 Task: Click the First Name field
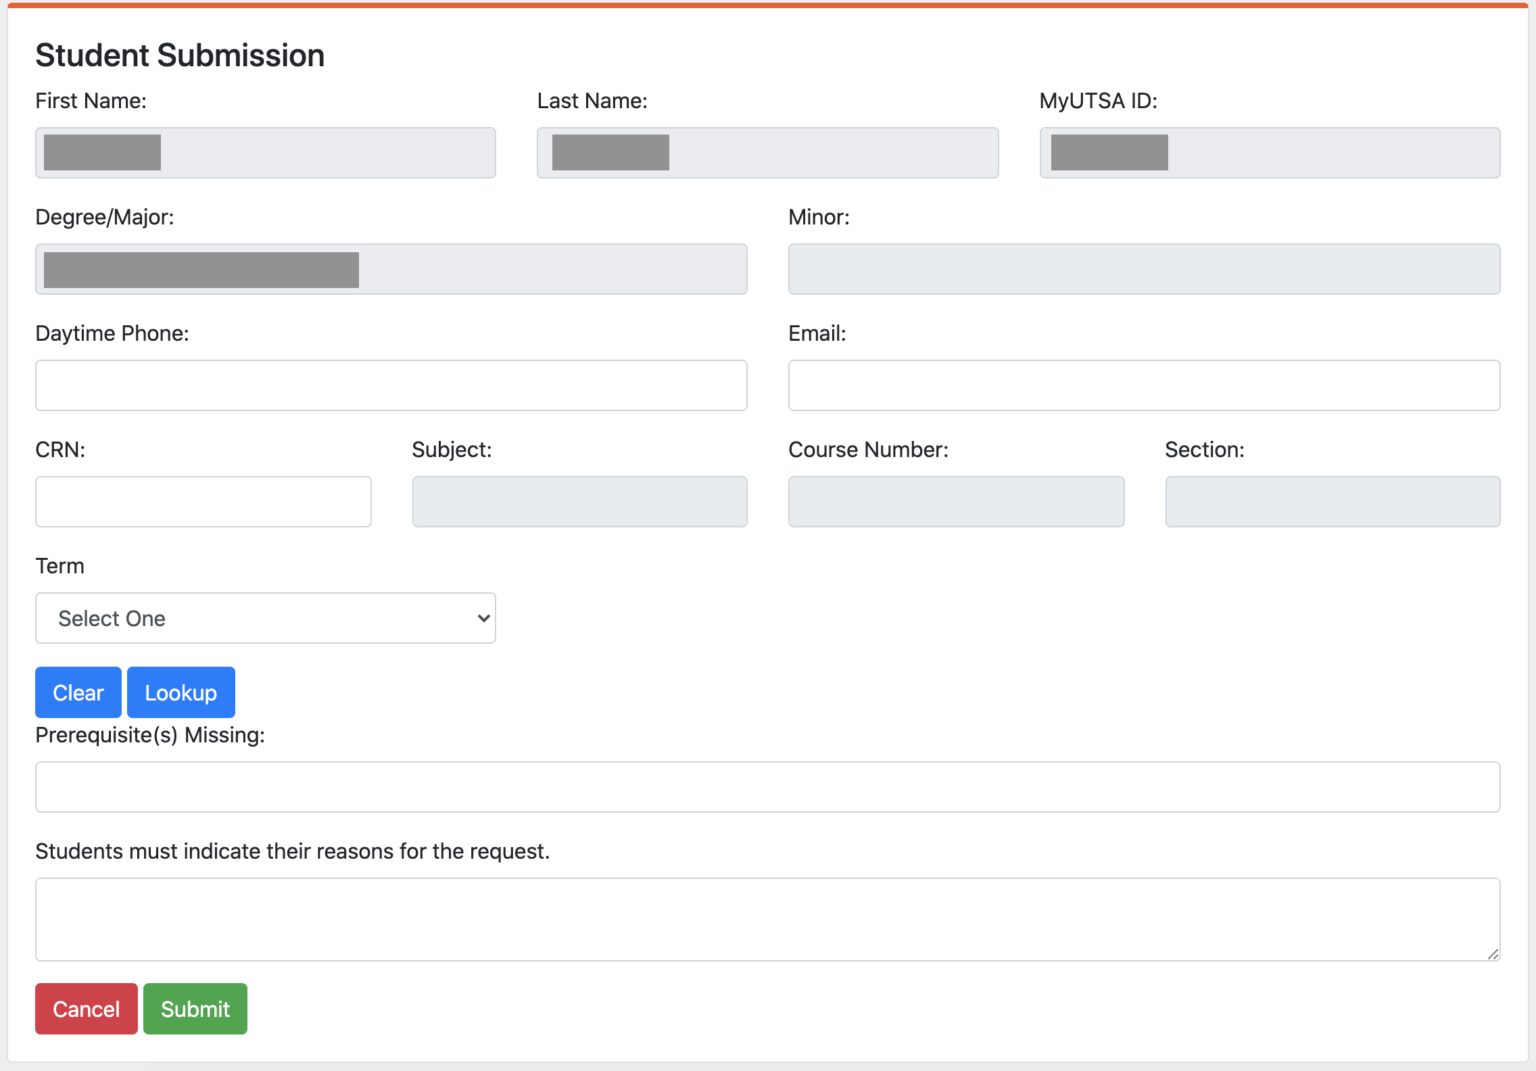click(265, 153)
